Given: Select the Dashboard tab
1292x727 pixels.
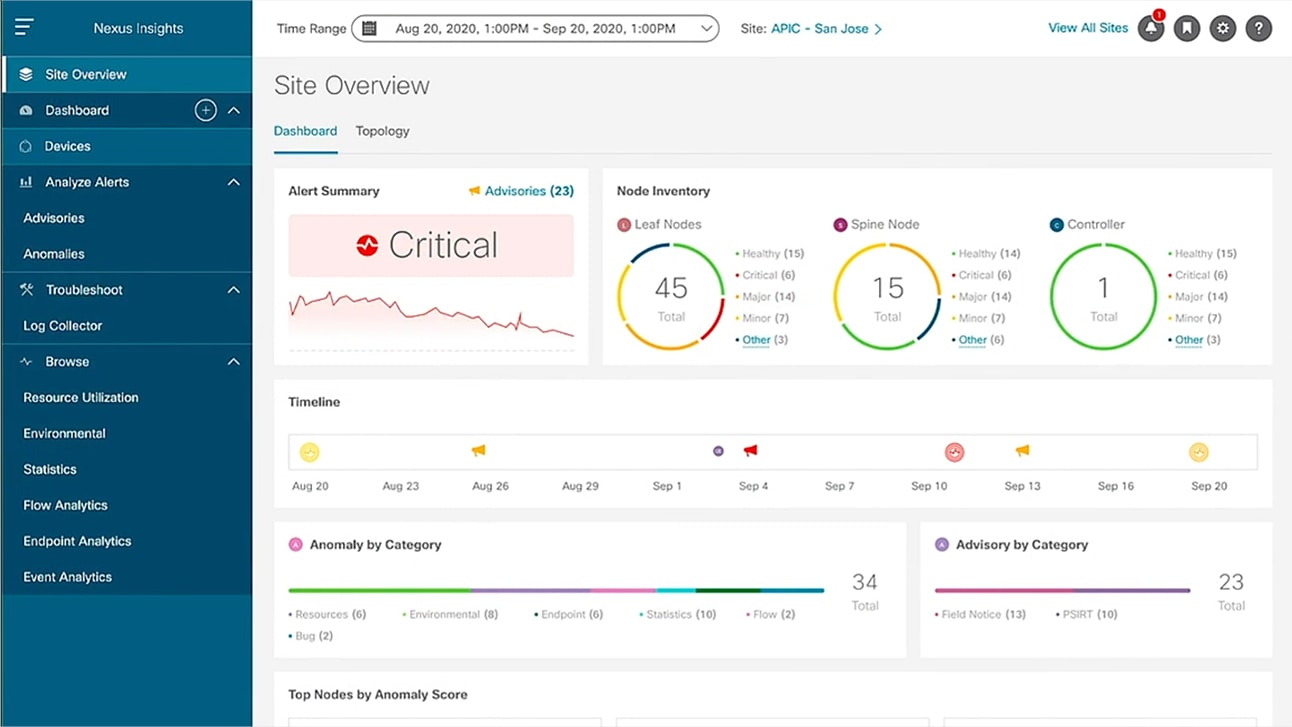Looking at the screenshot, I should 305,131.
